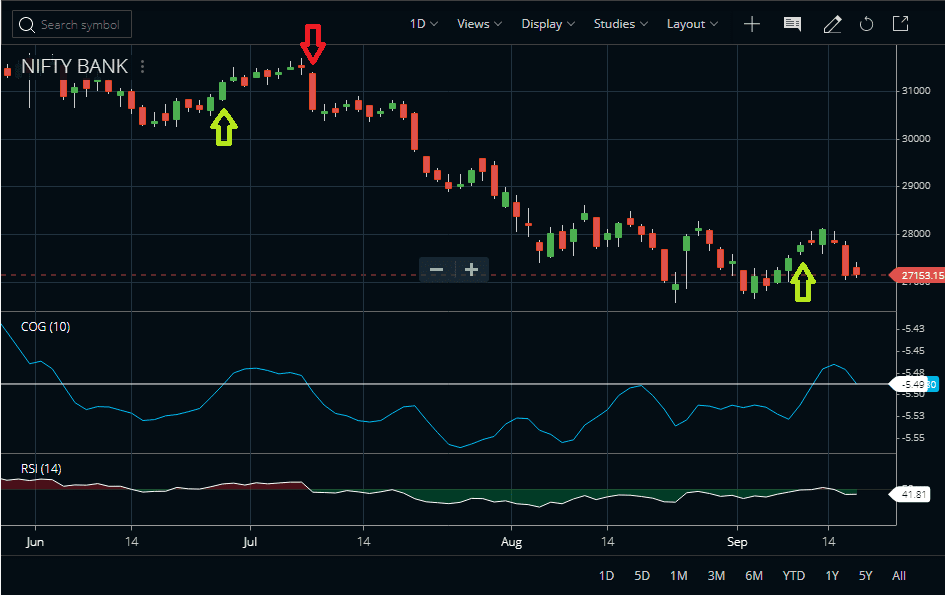Select the 3M range

tap(716, 576)
